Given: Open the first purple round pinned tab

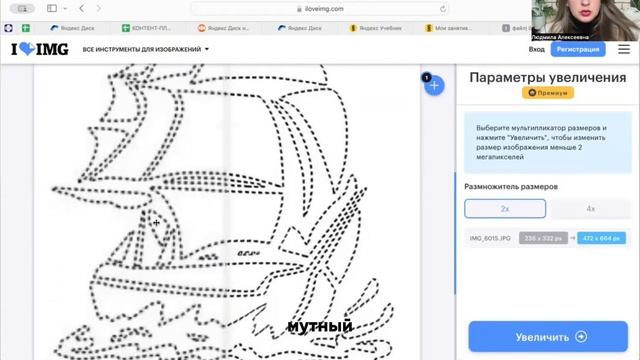Looking at the screenshot, I should click(8, 28).
